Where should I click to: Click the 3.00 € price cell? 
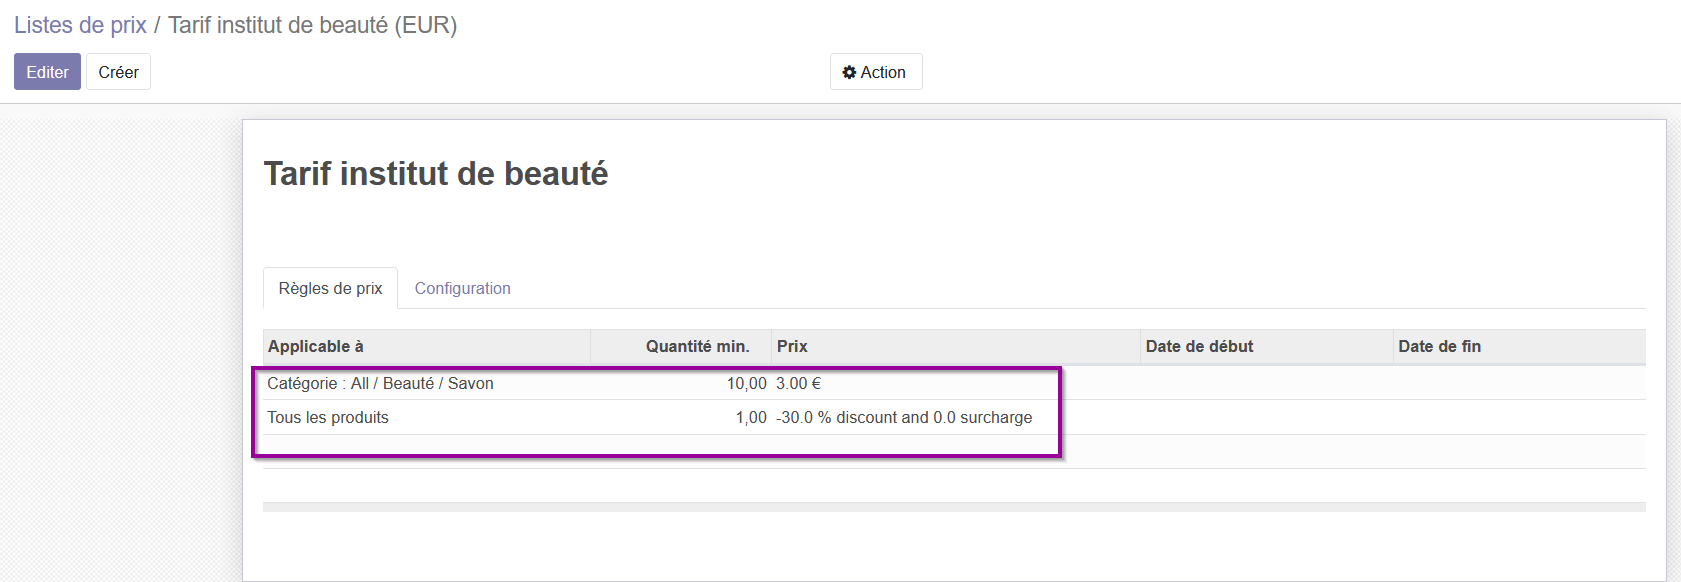(798, 383)
